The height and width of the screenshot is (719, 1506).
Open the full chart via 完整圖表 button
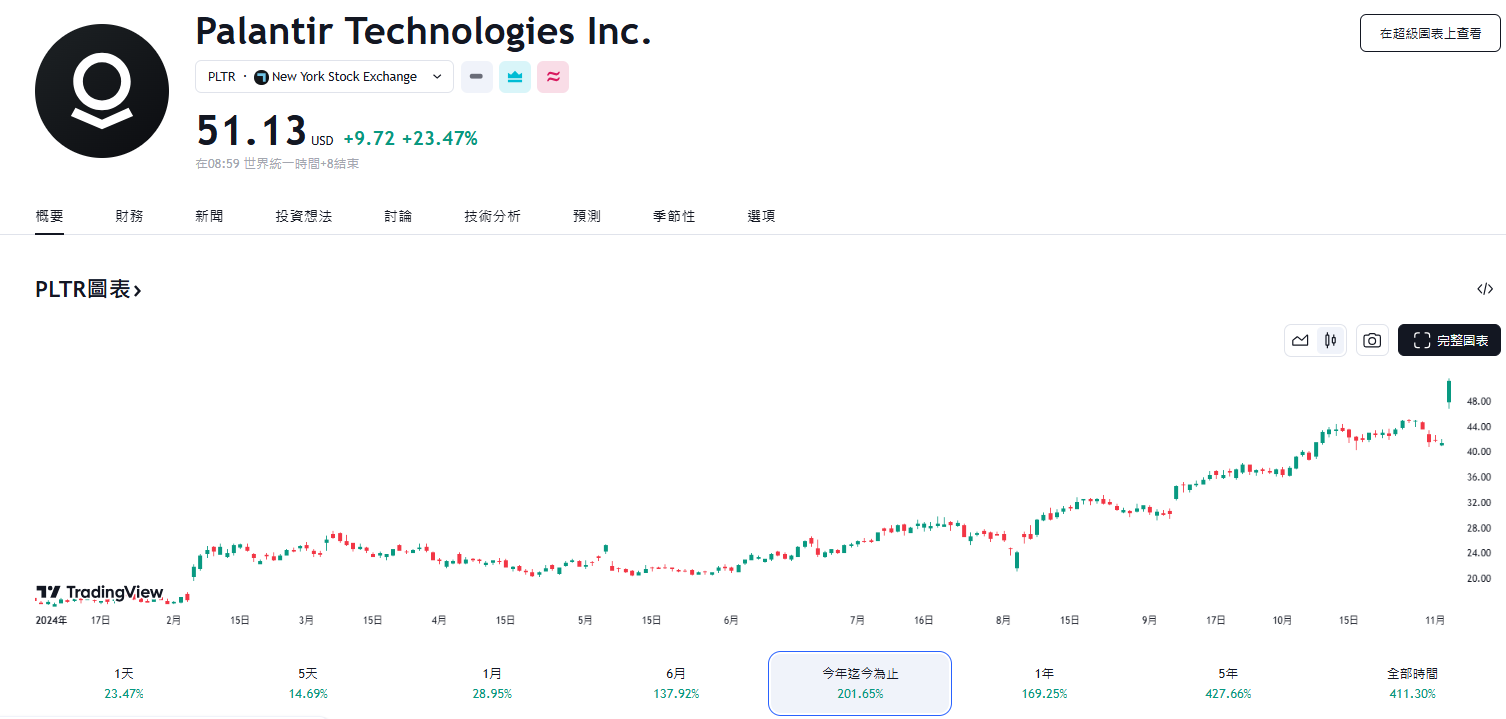(1449, 340)
